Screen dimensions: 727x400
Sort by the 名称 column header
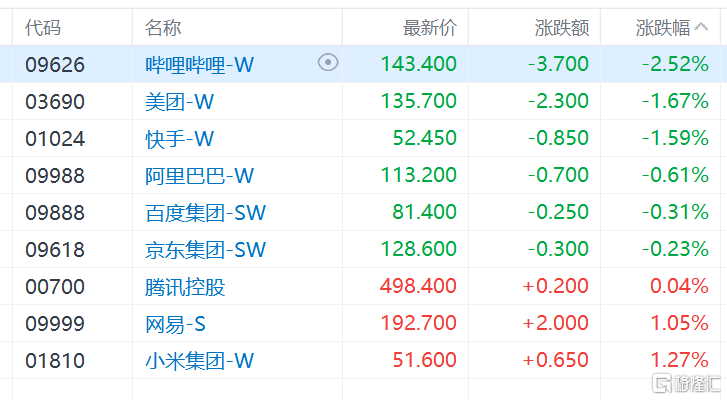pyautogui.click(x=163, y=27)
